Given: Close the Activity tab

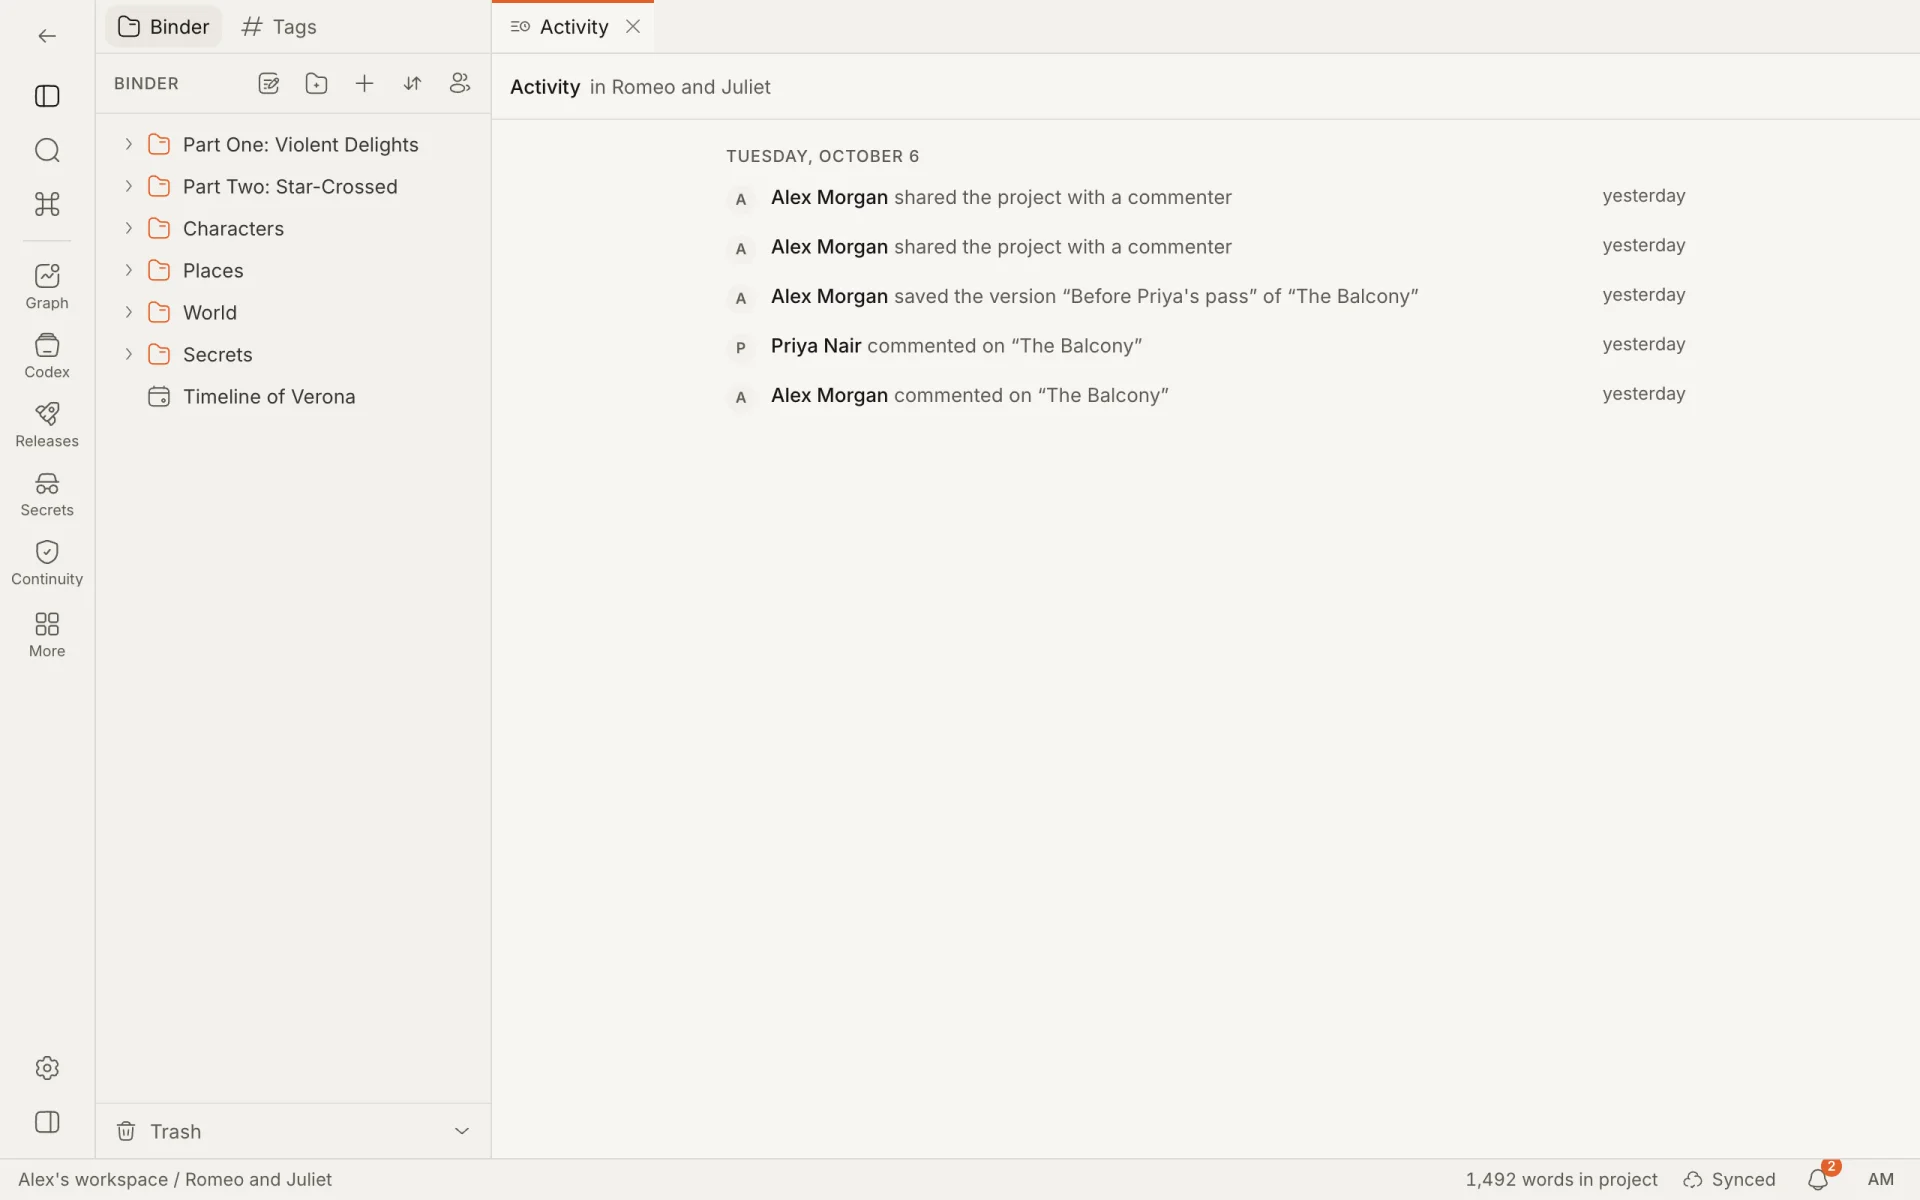Looking at the screenshot, I should [633, 27].
